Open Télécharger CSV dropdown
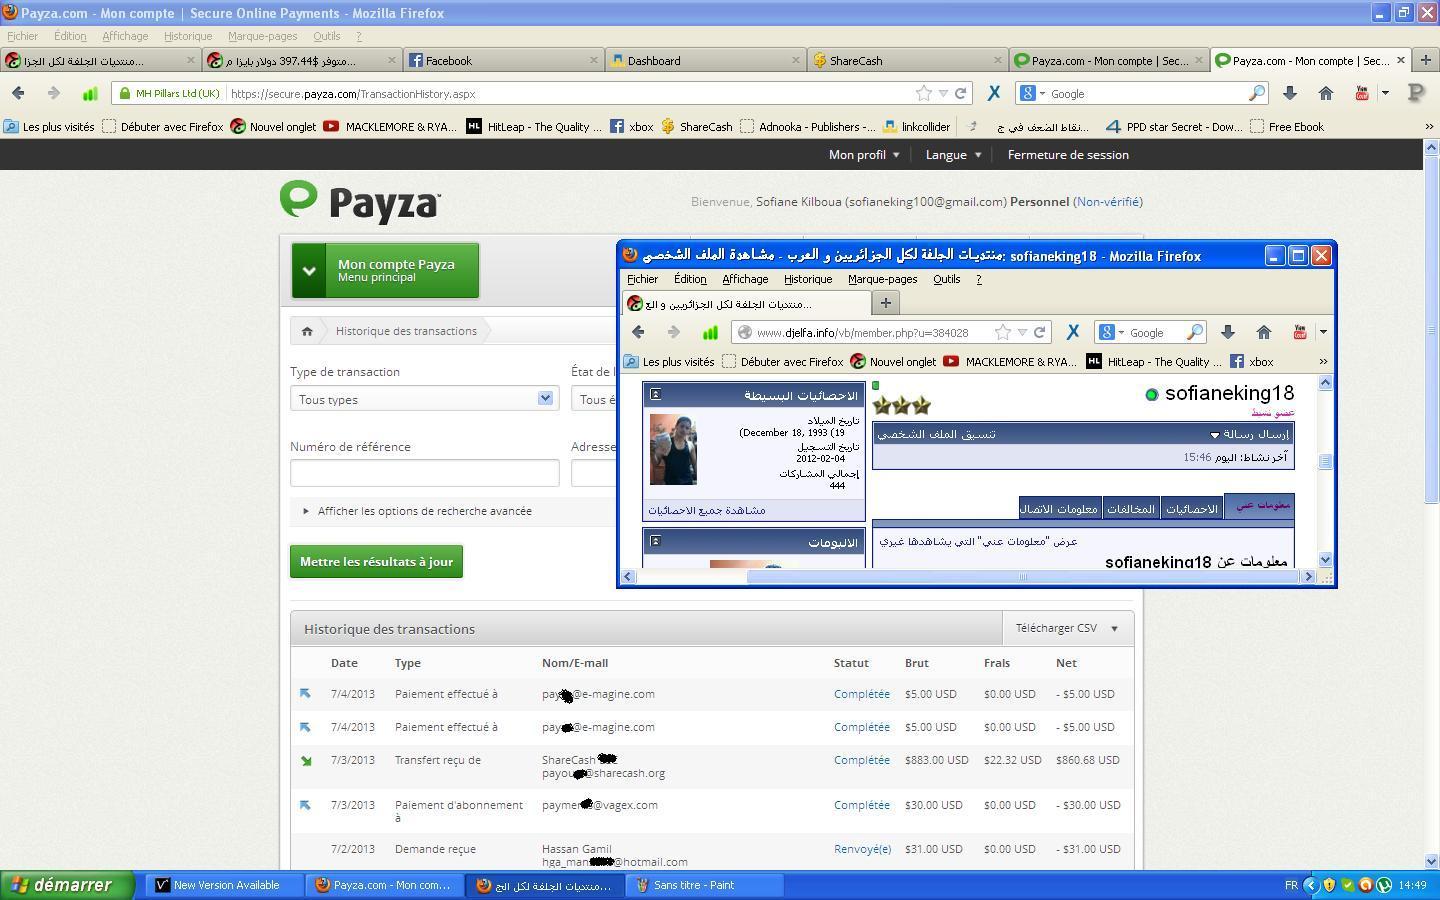1440x900 pixels. pos(1067,628)
